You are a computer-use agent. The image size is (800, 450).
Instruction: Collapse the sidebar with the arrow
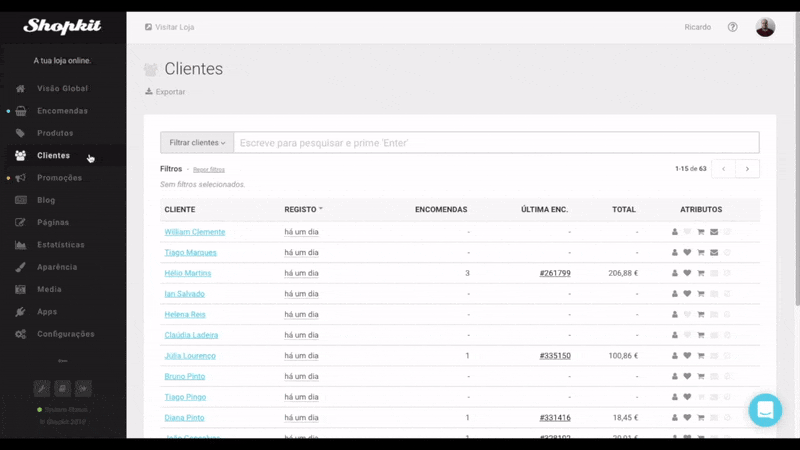click(63, 361)
